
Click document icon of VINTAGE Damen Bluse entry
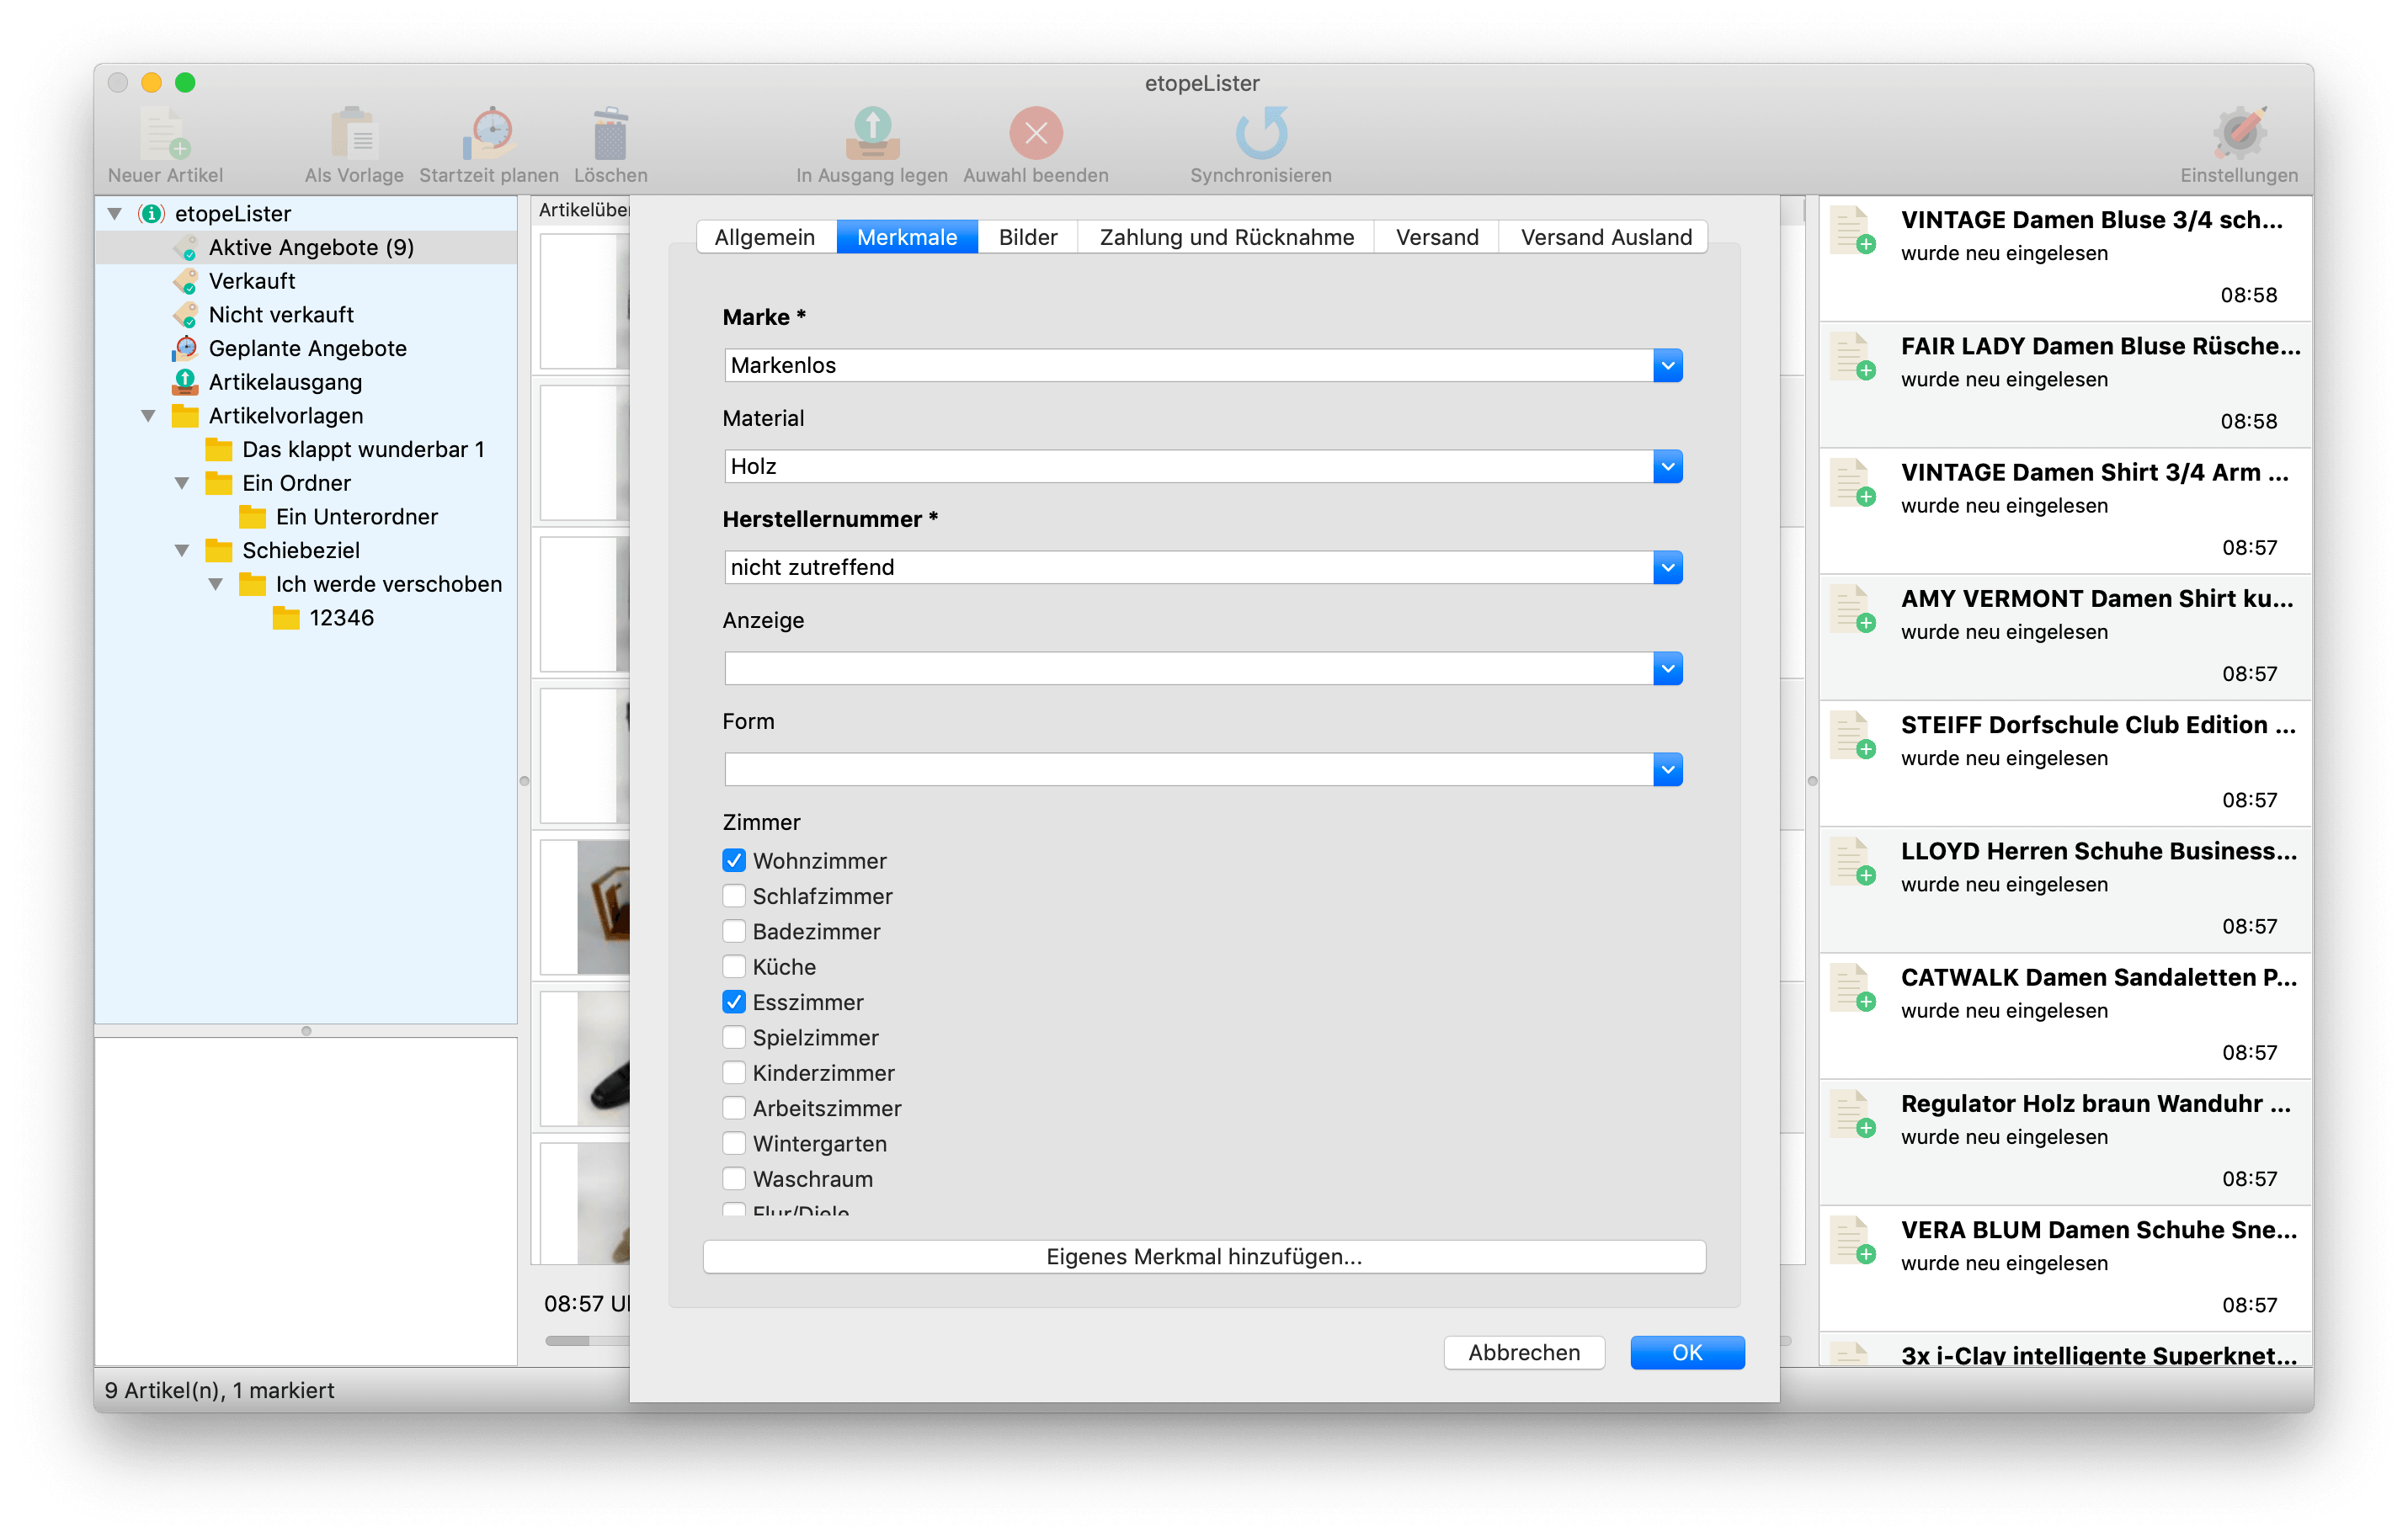[x=1853, y=230]
